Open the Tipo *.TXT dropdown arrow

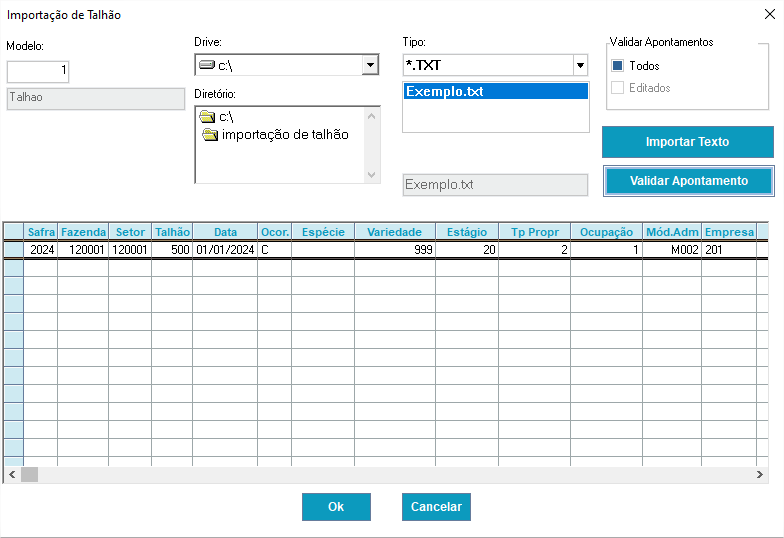(x=580, y=66)
